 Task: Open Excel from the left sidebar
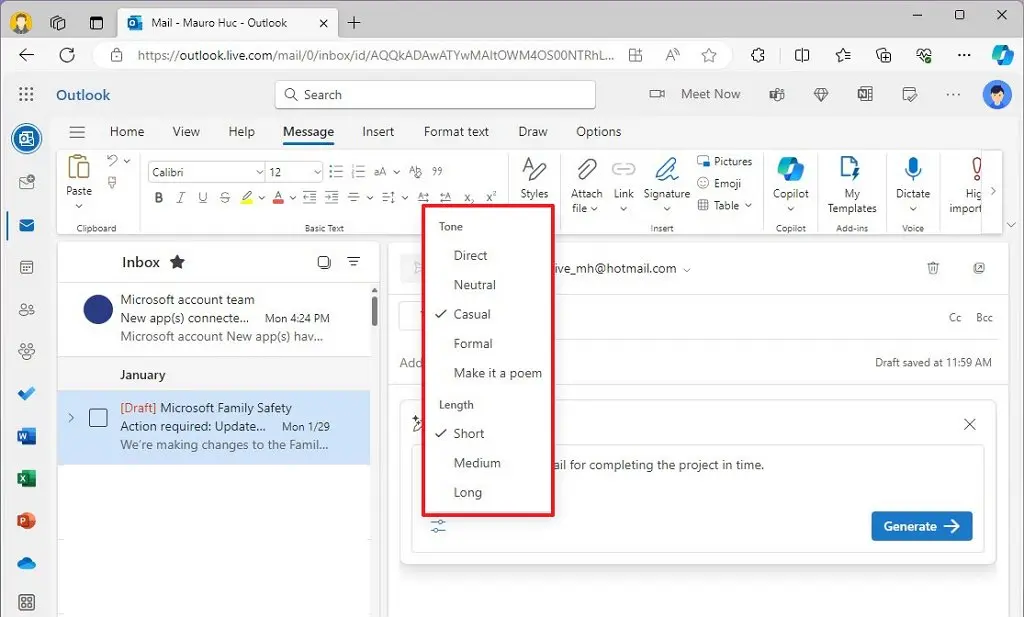[x=26, y=478]
